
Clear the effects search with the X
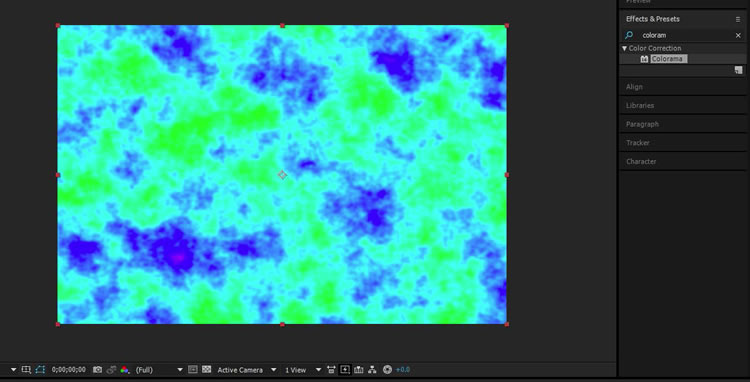[x=738, y=35]
